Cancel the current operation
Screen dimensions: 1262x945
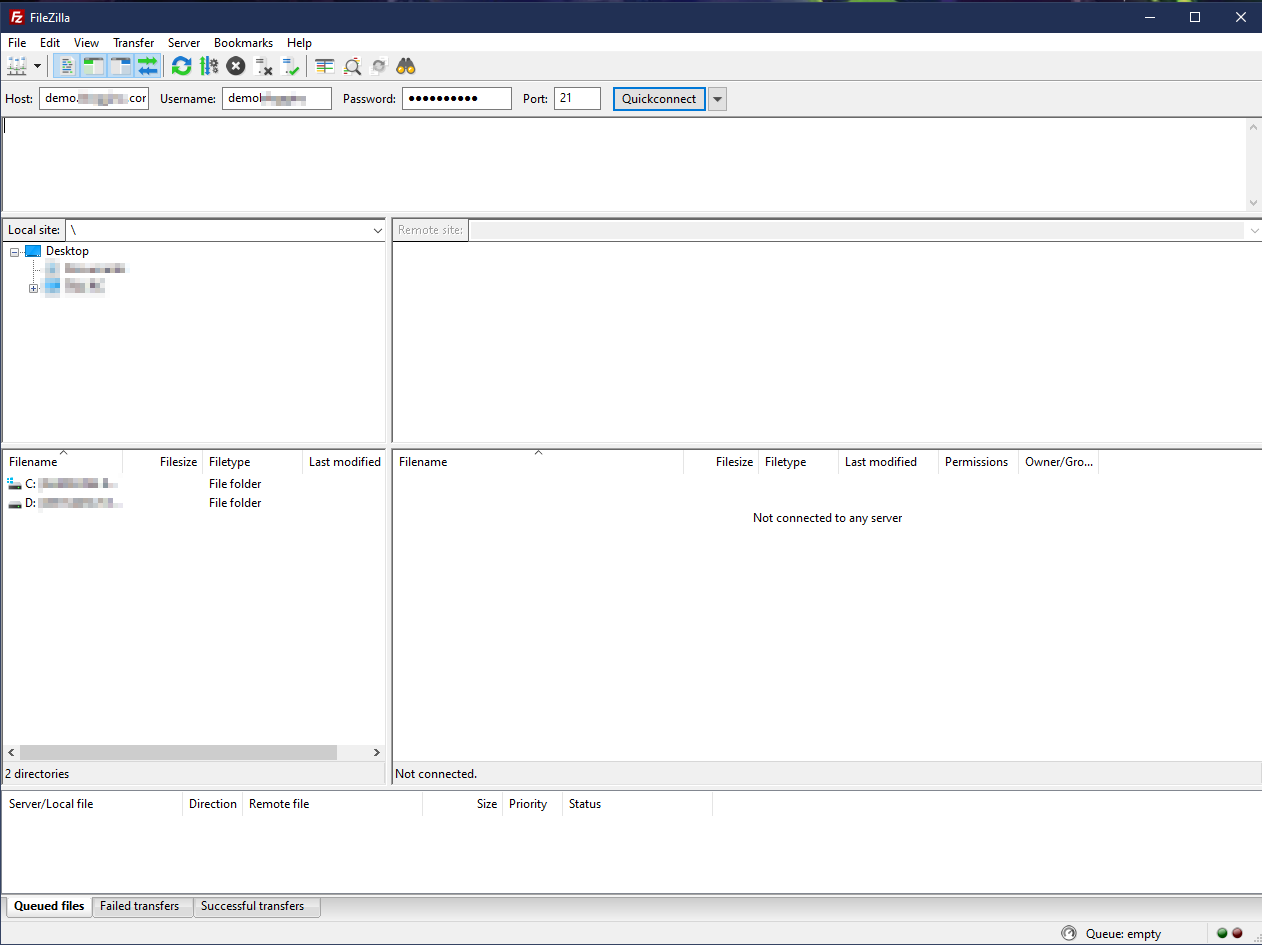click(236, 66)
